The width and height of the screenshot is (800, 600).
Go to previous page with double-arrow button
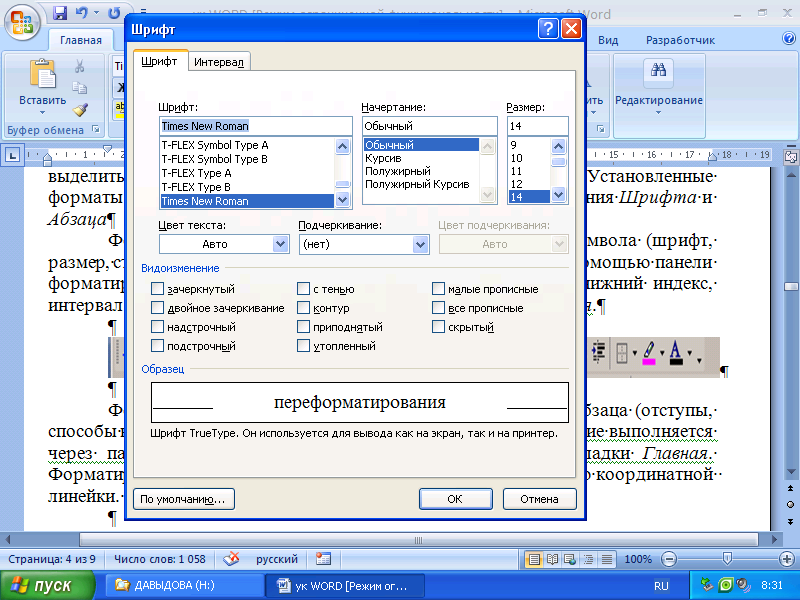(790, 488)
